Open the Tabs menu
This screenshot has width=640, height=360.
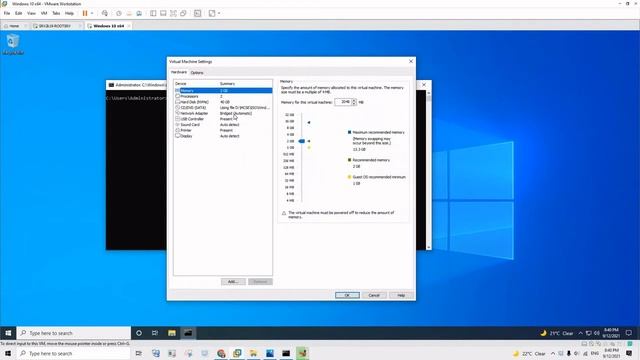(56, 13)
